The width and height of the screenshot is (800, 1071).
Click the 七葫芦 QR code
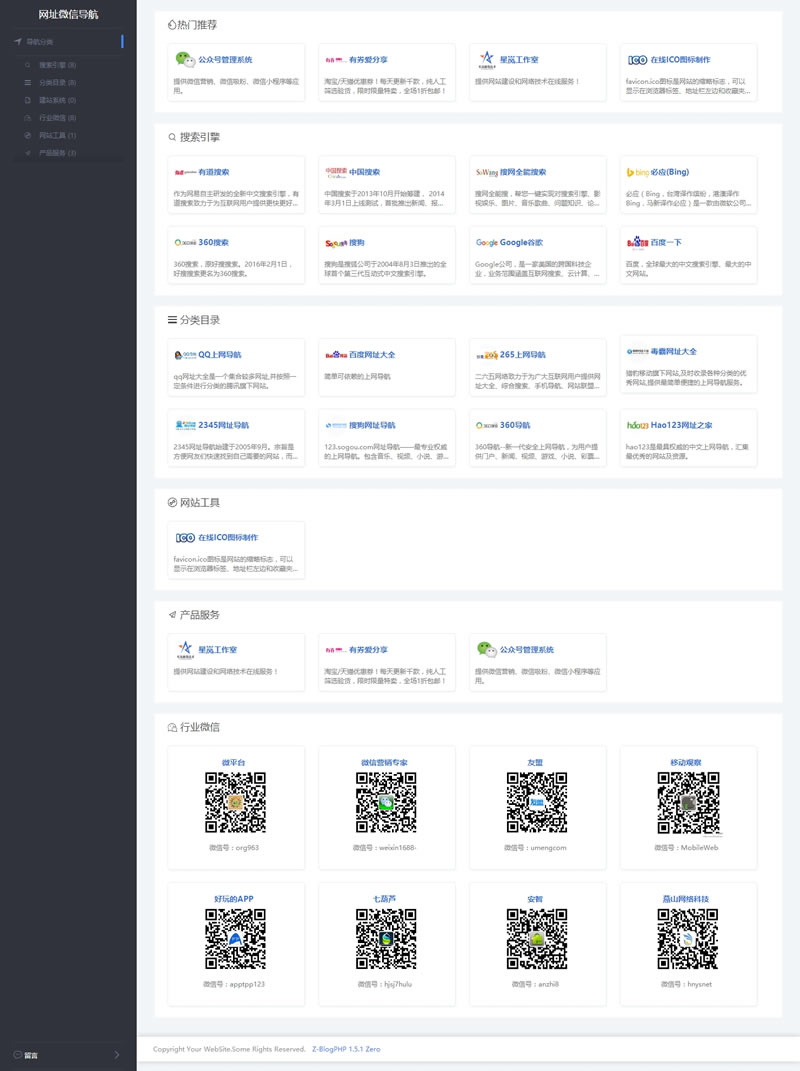tap(386, 939)
